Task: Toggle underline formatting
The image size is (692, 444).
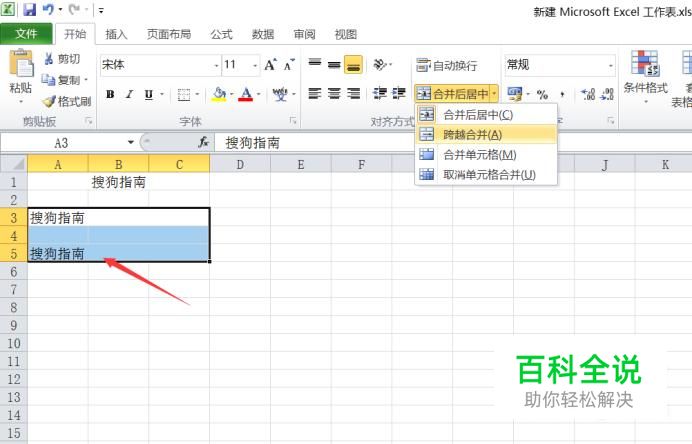Action: pyautogui.click(x=149, y=94)
